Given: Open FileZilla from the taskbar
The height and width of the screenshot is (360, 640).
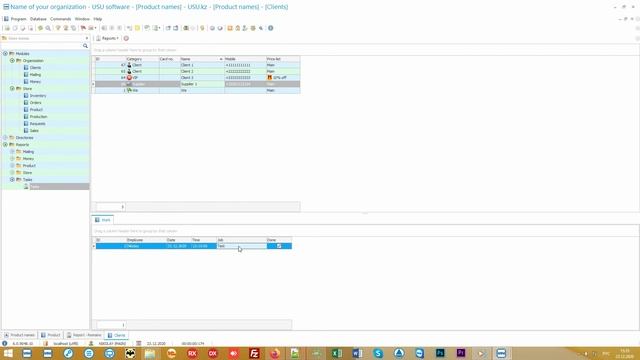Looking at the screenshot, I should click(x=254, y=353).
